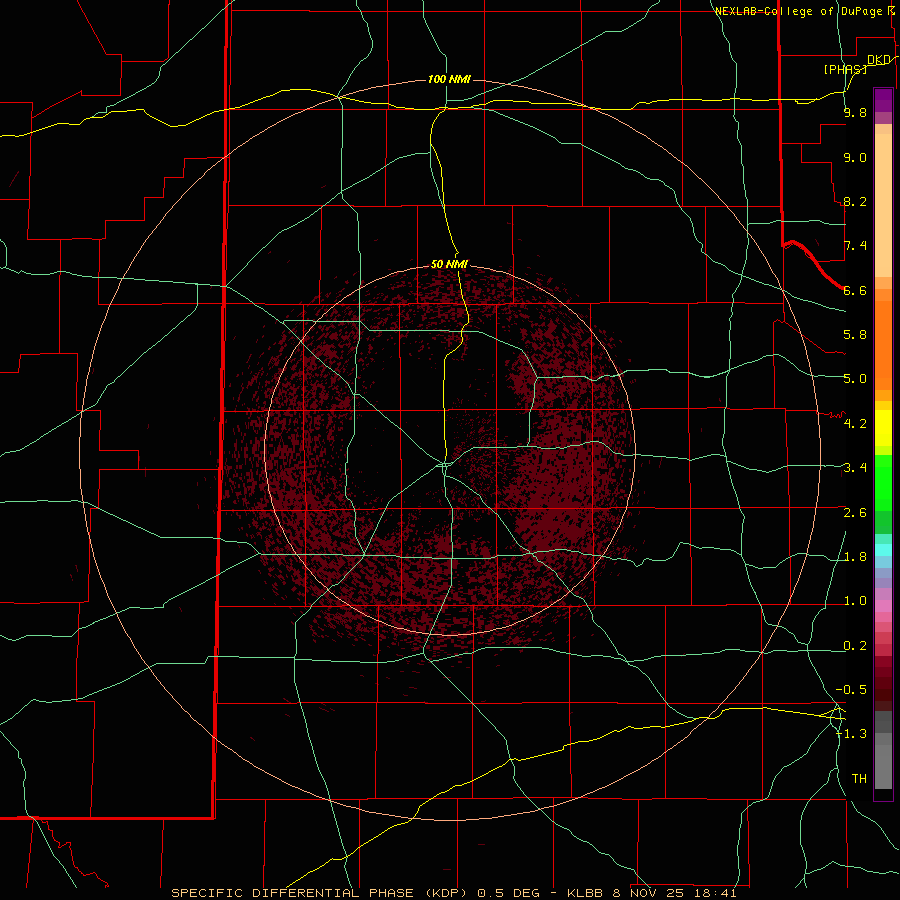The image size is (900, 900).
Task: Pick the bright yellow swatch on color bar
Action: (x=883, y=429)
